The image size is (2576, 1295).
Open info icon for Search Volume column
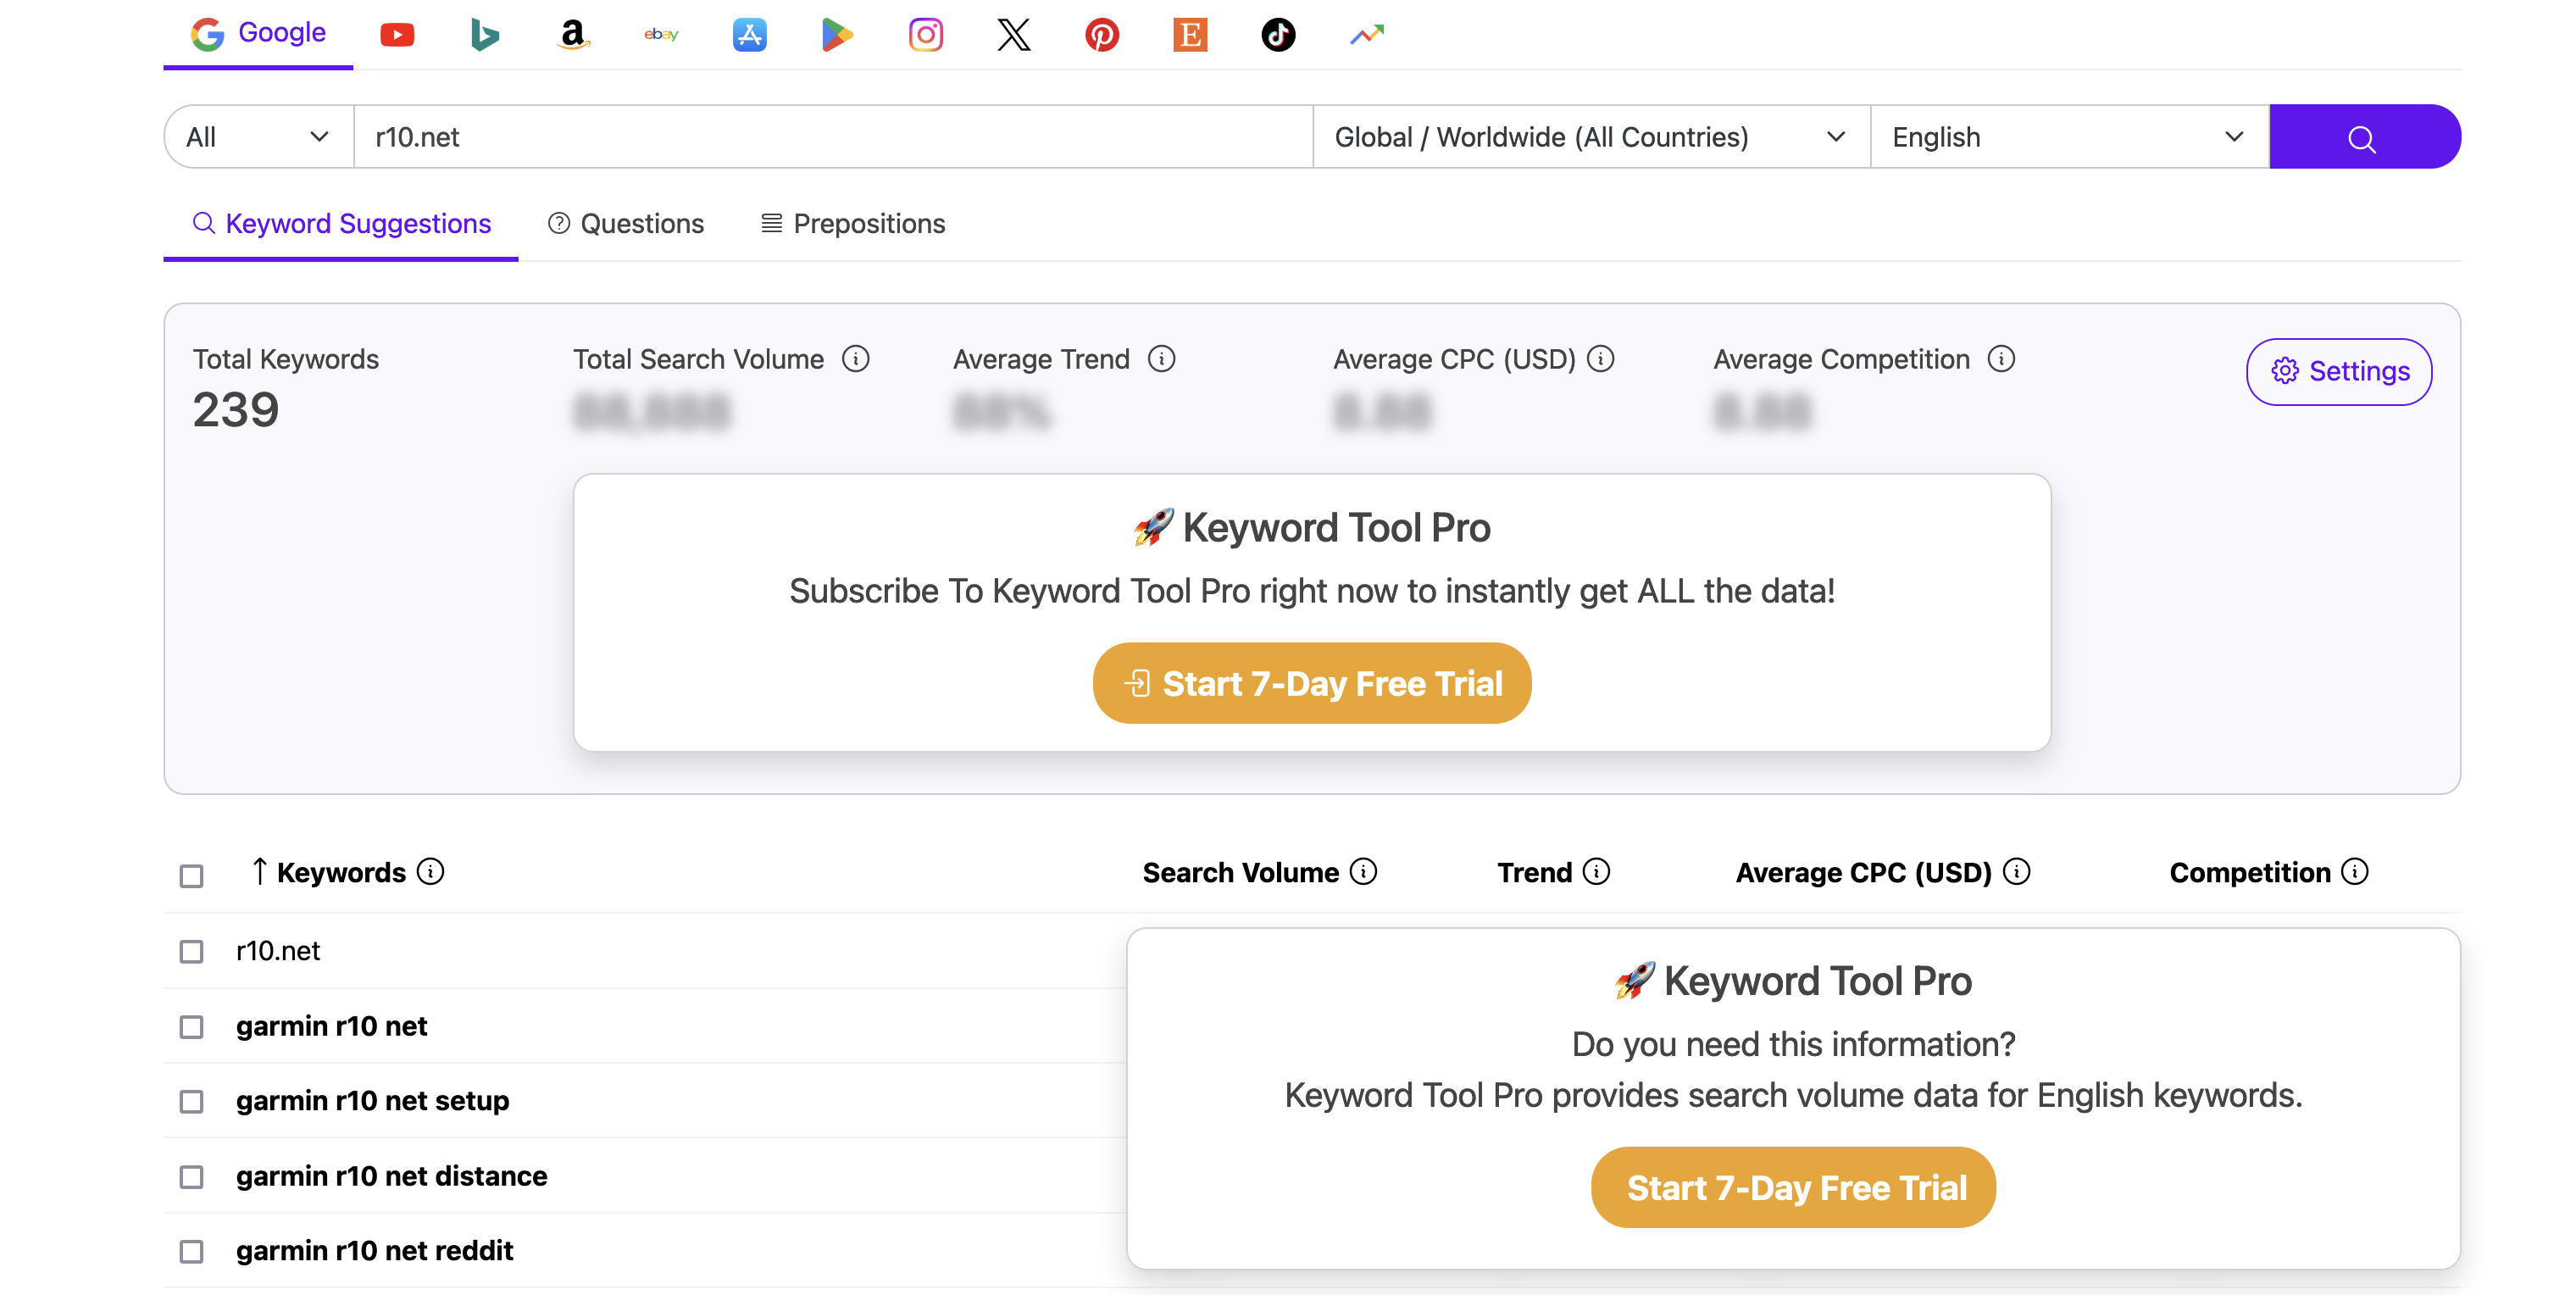click(x=1363, y=872)
